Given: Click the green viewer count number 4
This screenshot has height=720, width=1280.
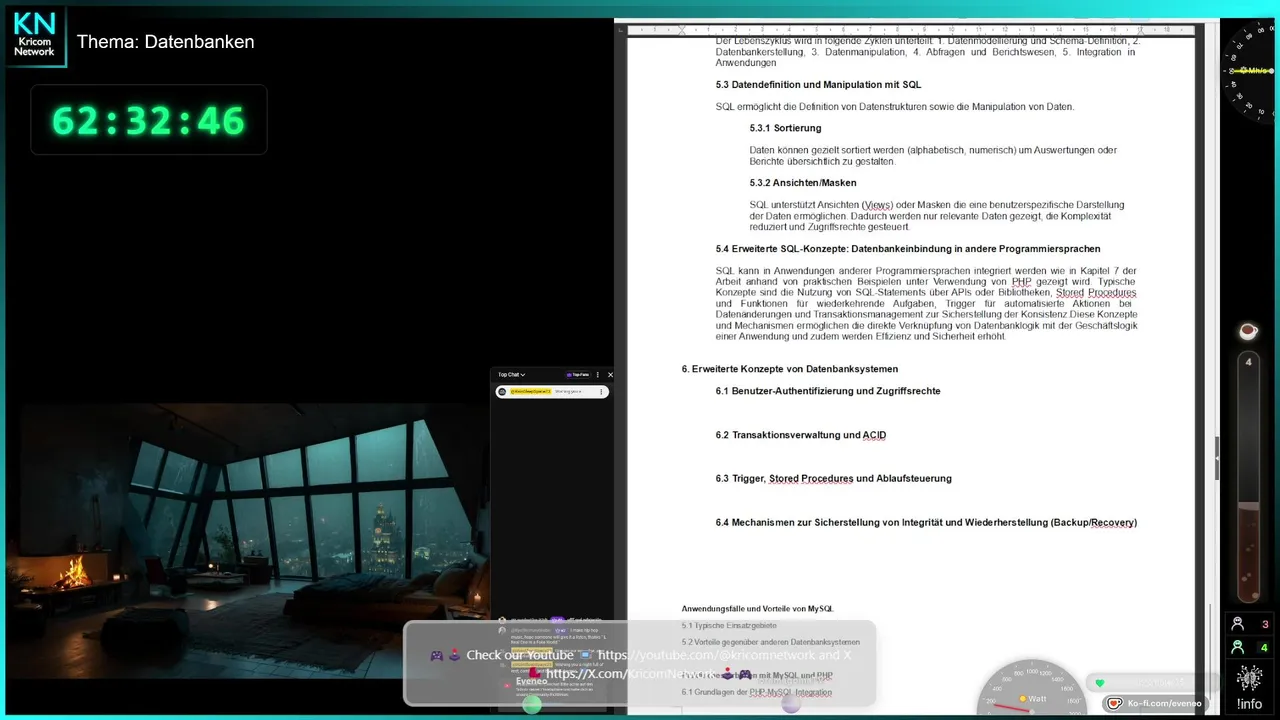Looking at the screenshot, I should pyautogui.click(x=1265, y=648).
